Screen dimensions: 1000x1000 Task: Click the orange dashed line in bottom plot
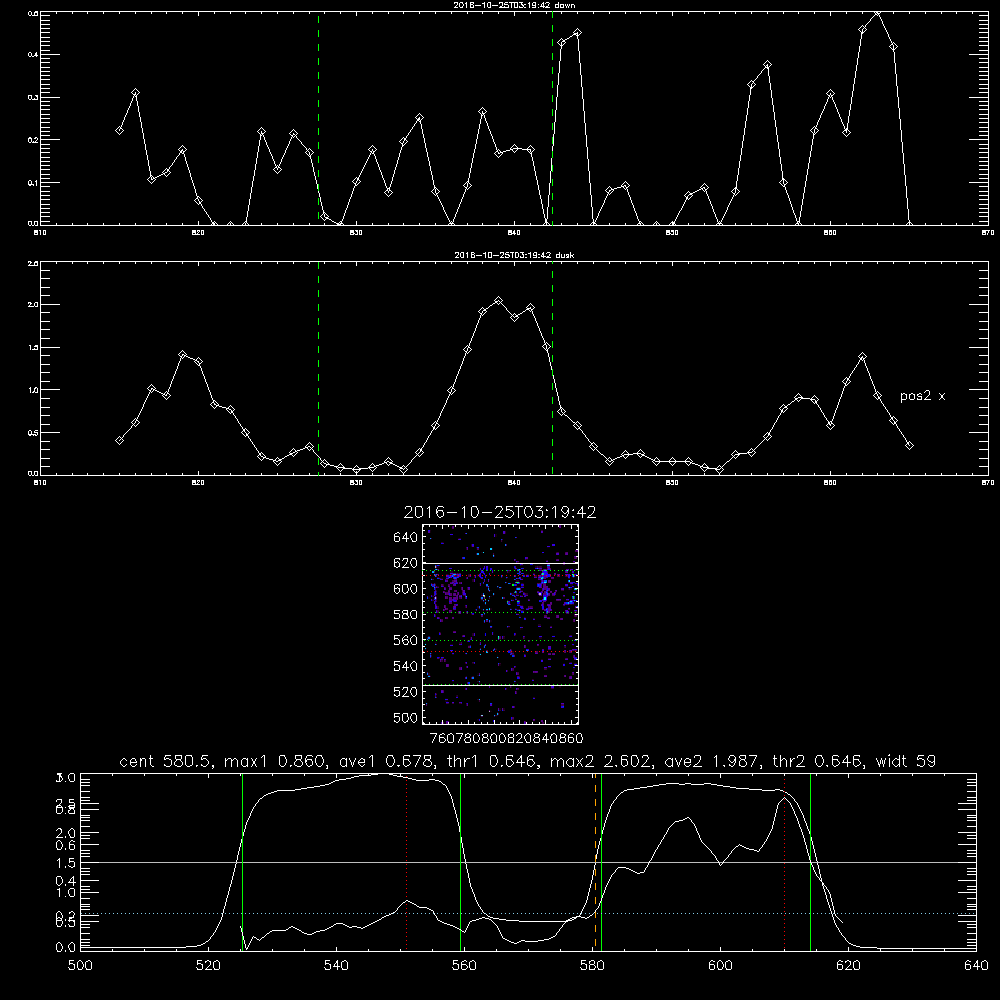595,861
